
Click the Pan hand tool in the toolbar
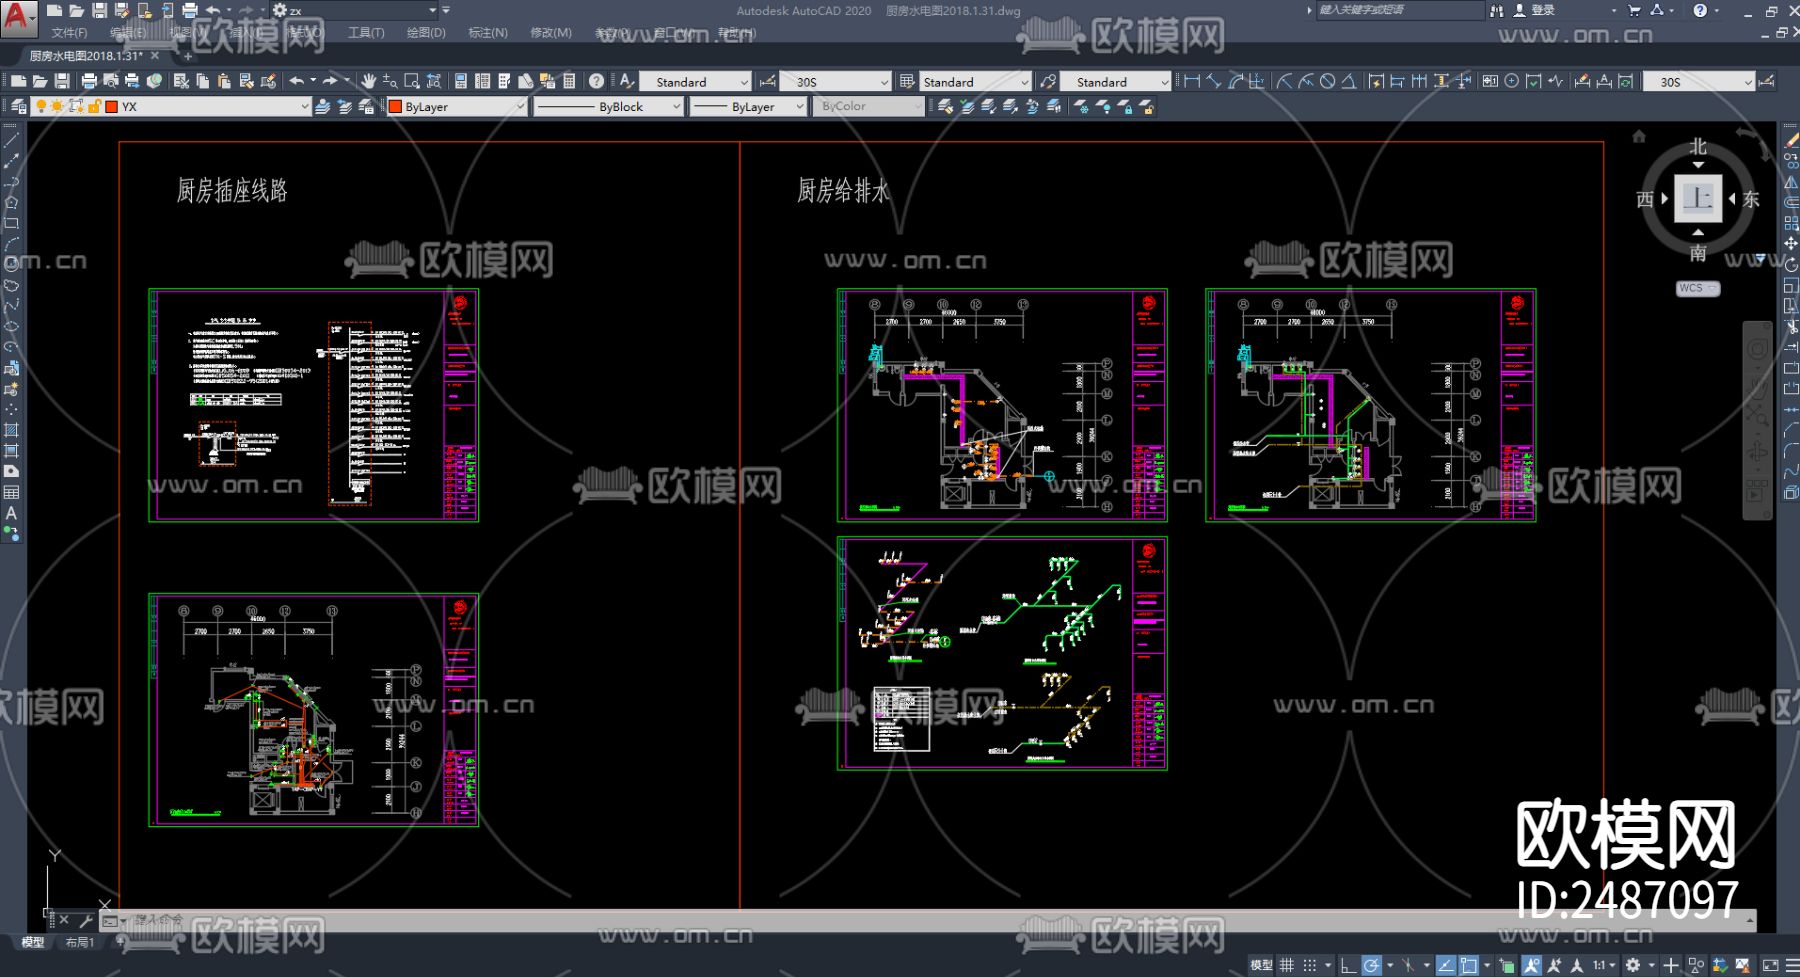(x=369, y=81)
